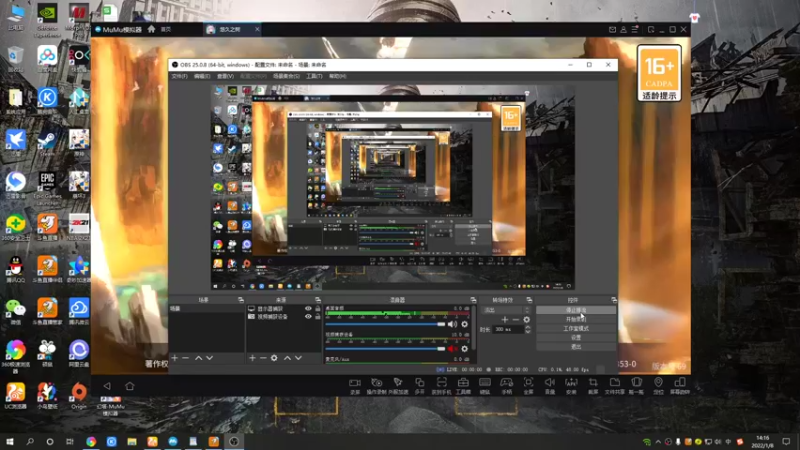800x450 pixels.
Task: Open transition properties gear in 转场特效 dock
Action: click(x=527, y=320)
